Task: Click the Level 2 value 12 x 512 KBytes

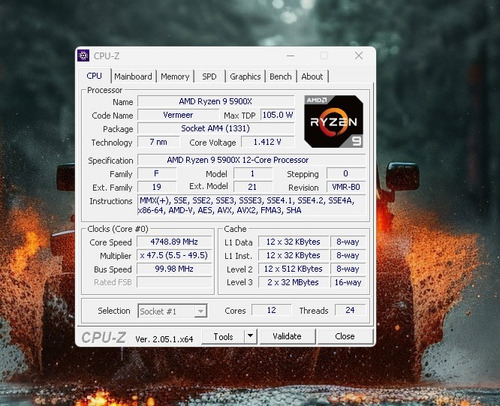Action: [293, 269]
